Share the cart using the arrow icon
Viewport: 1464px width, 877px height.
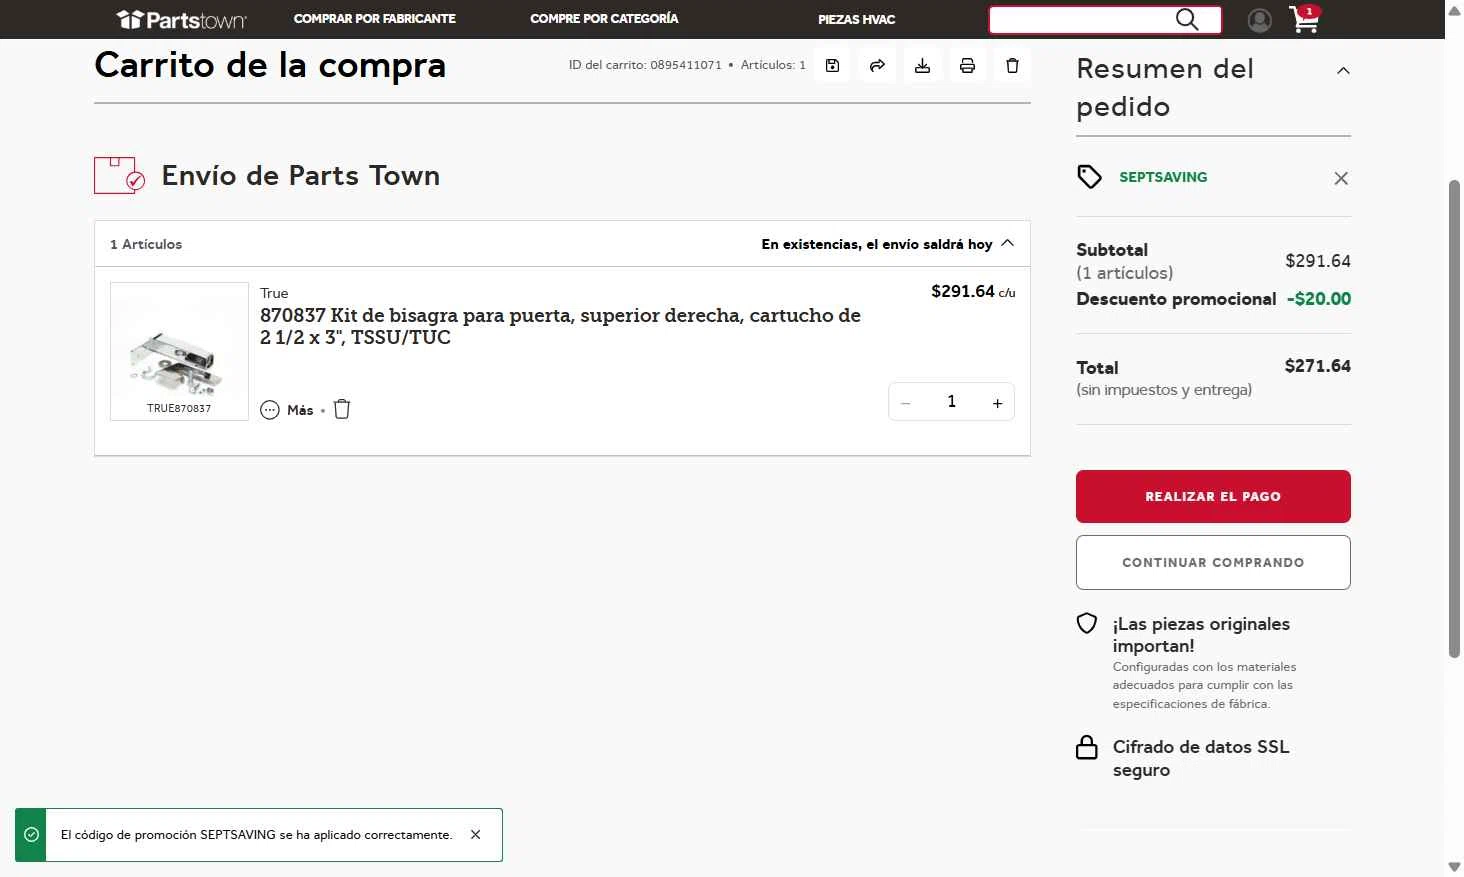tap(877, 66)
